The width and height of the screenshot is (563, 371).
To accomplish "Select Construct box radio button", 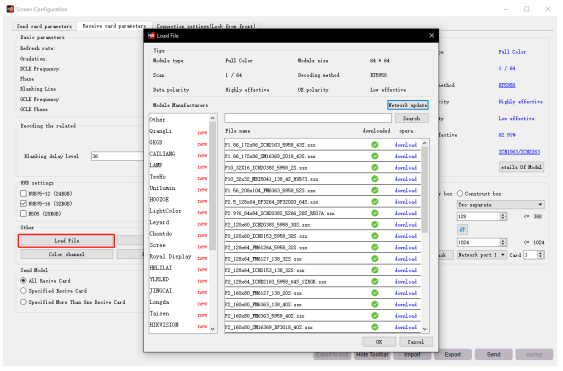I will click(460, 194).
